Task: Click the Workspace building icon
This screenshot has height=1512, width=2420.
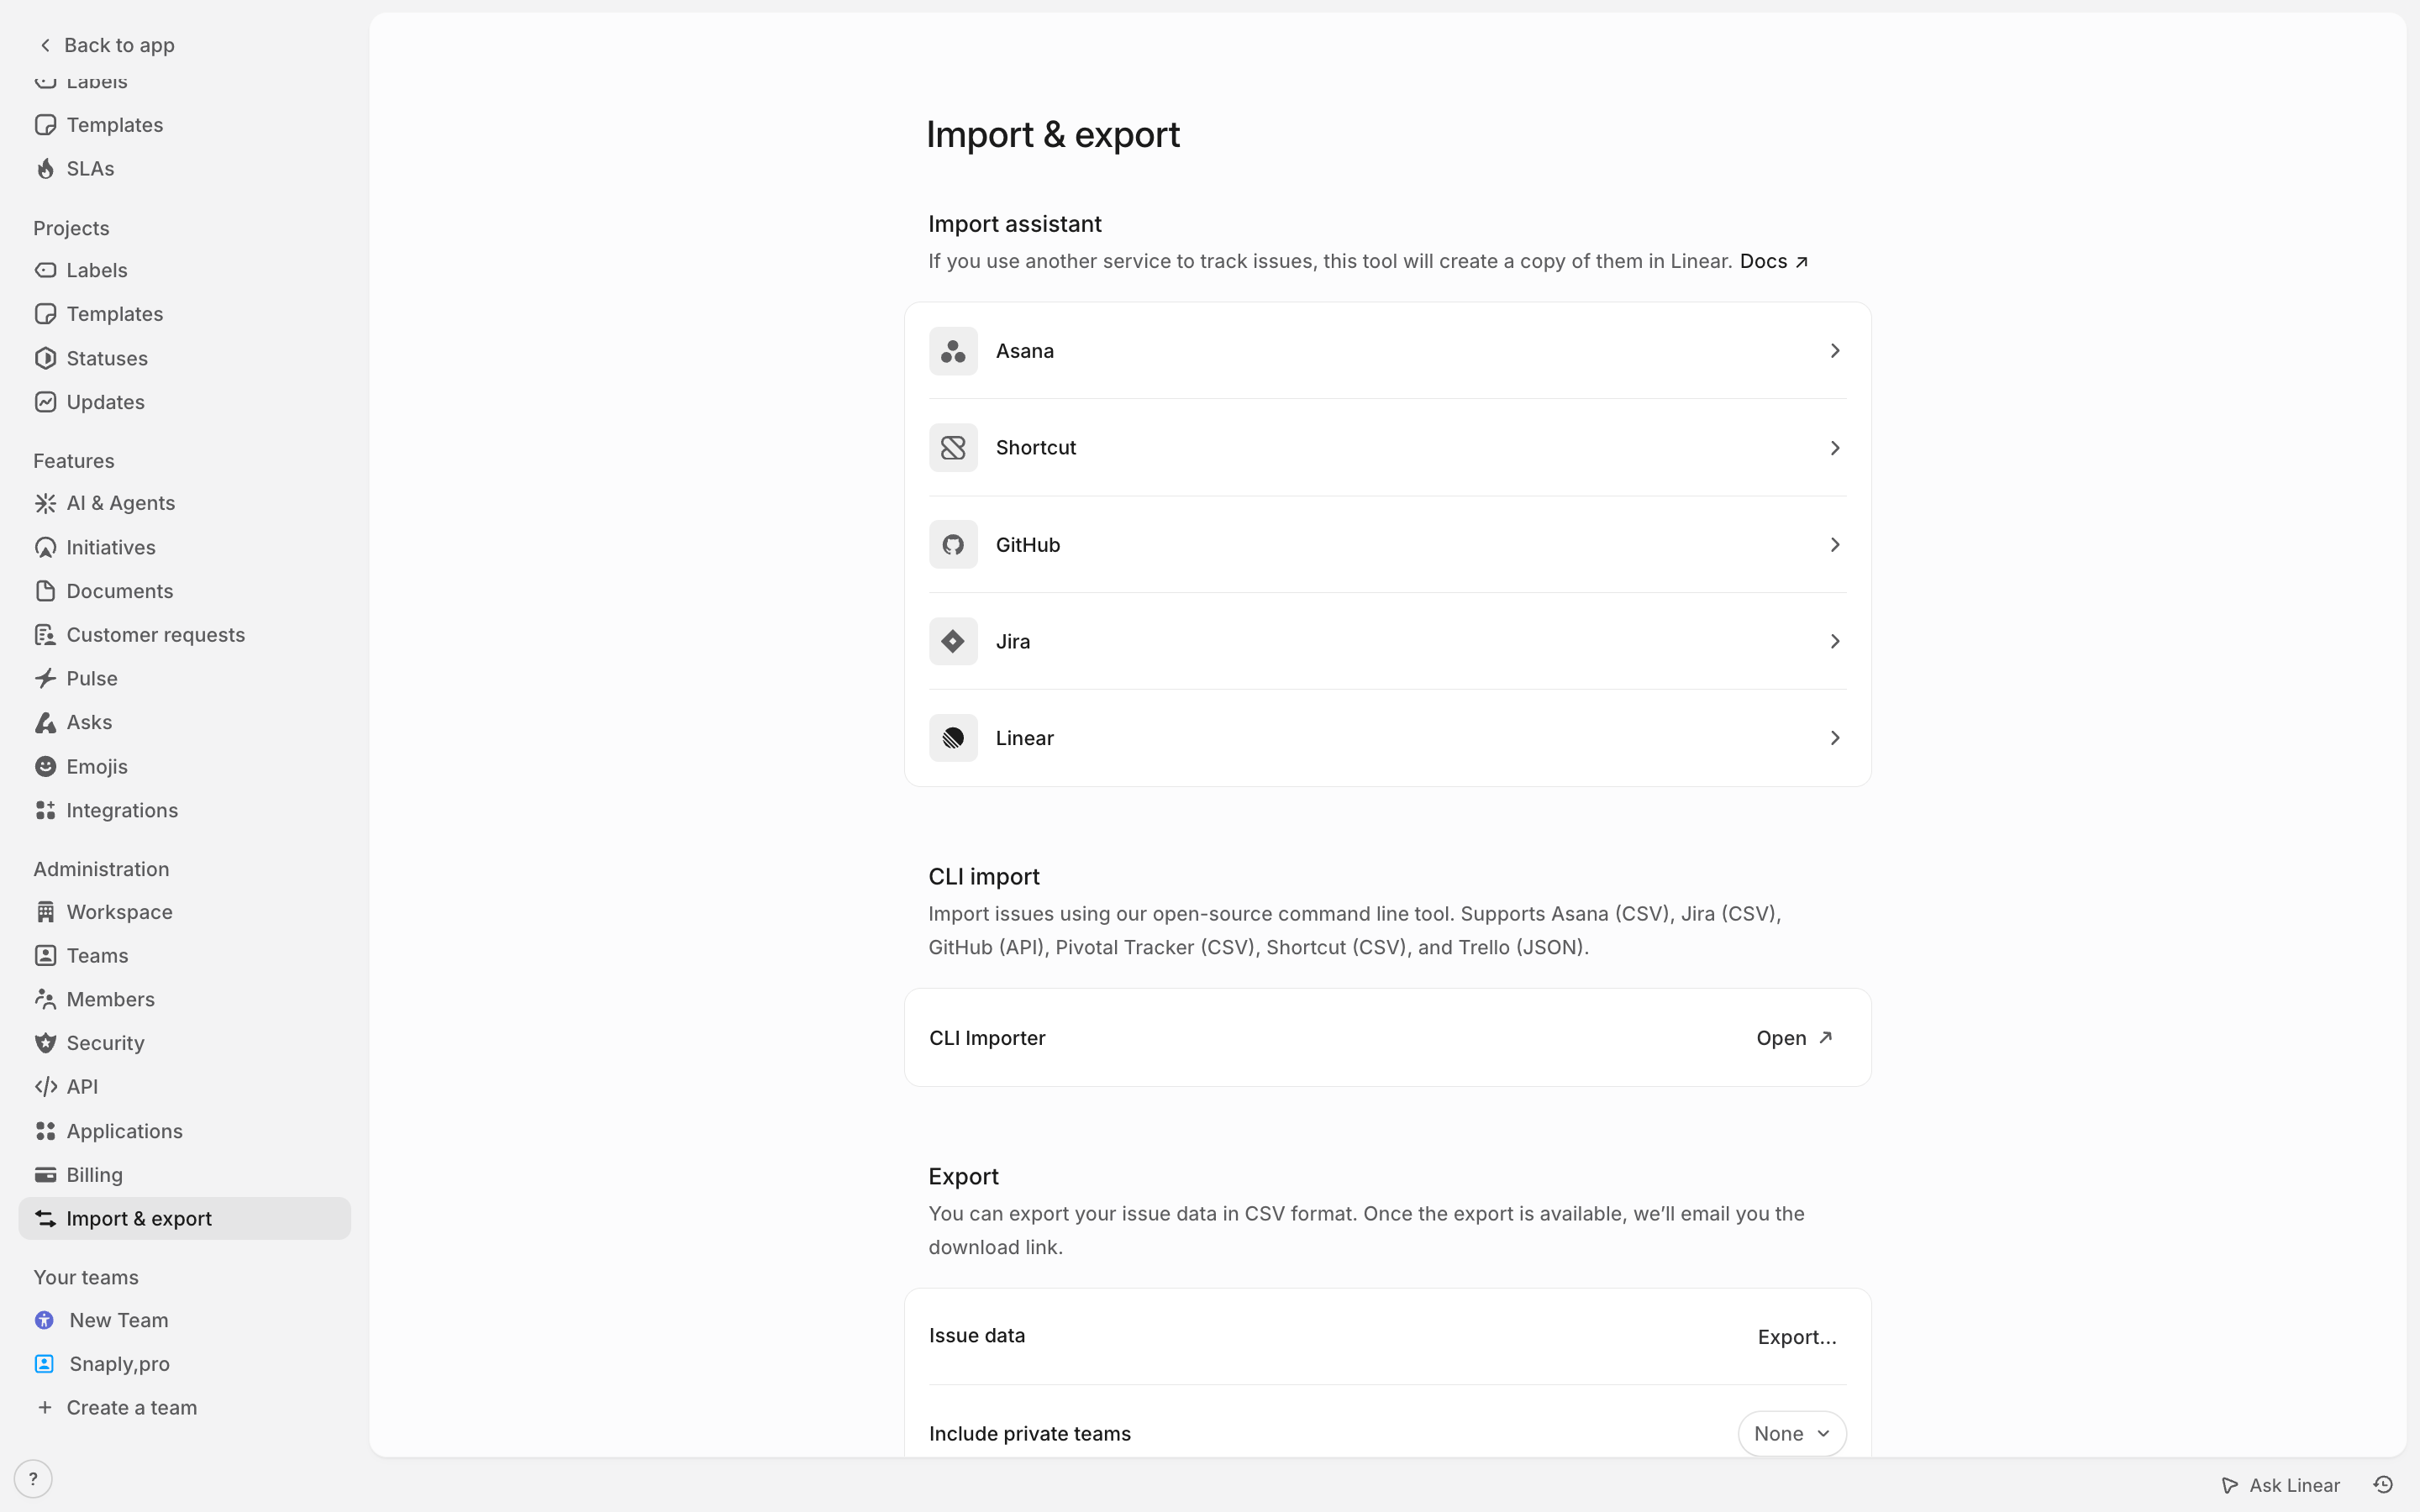Action: pyautogui.click(x=45, y=912)
